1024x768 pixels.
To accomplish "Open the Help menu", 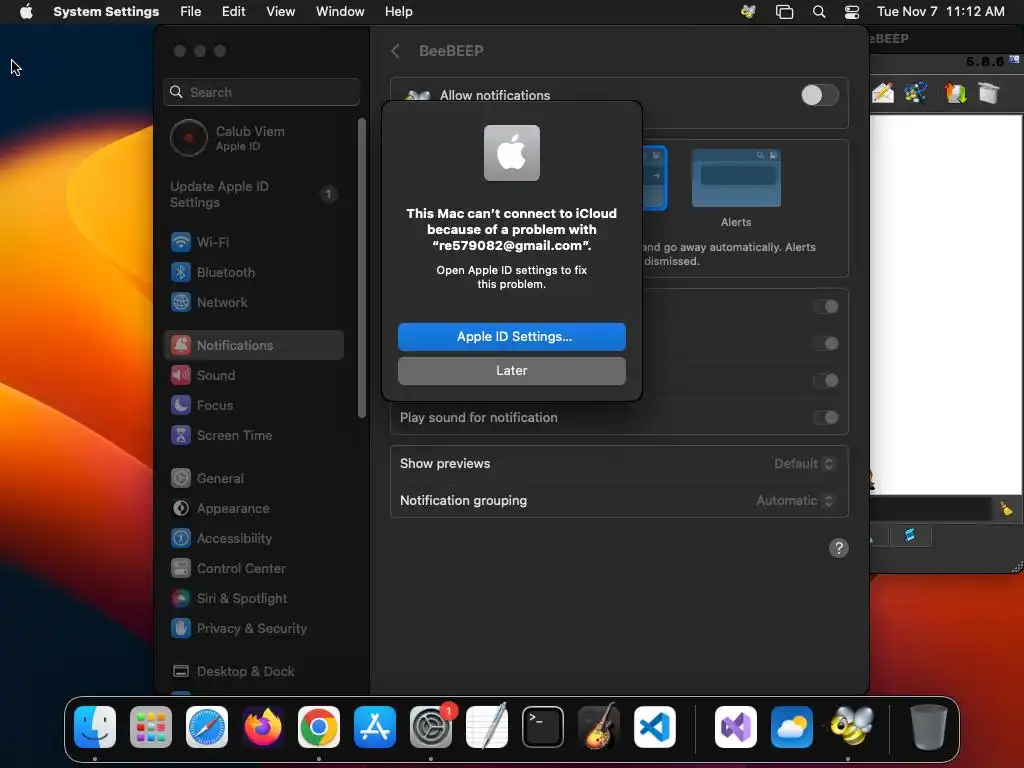I will pos(398,12).
